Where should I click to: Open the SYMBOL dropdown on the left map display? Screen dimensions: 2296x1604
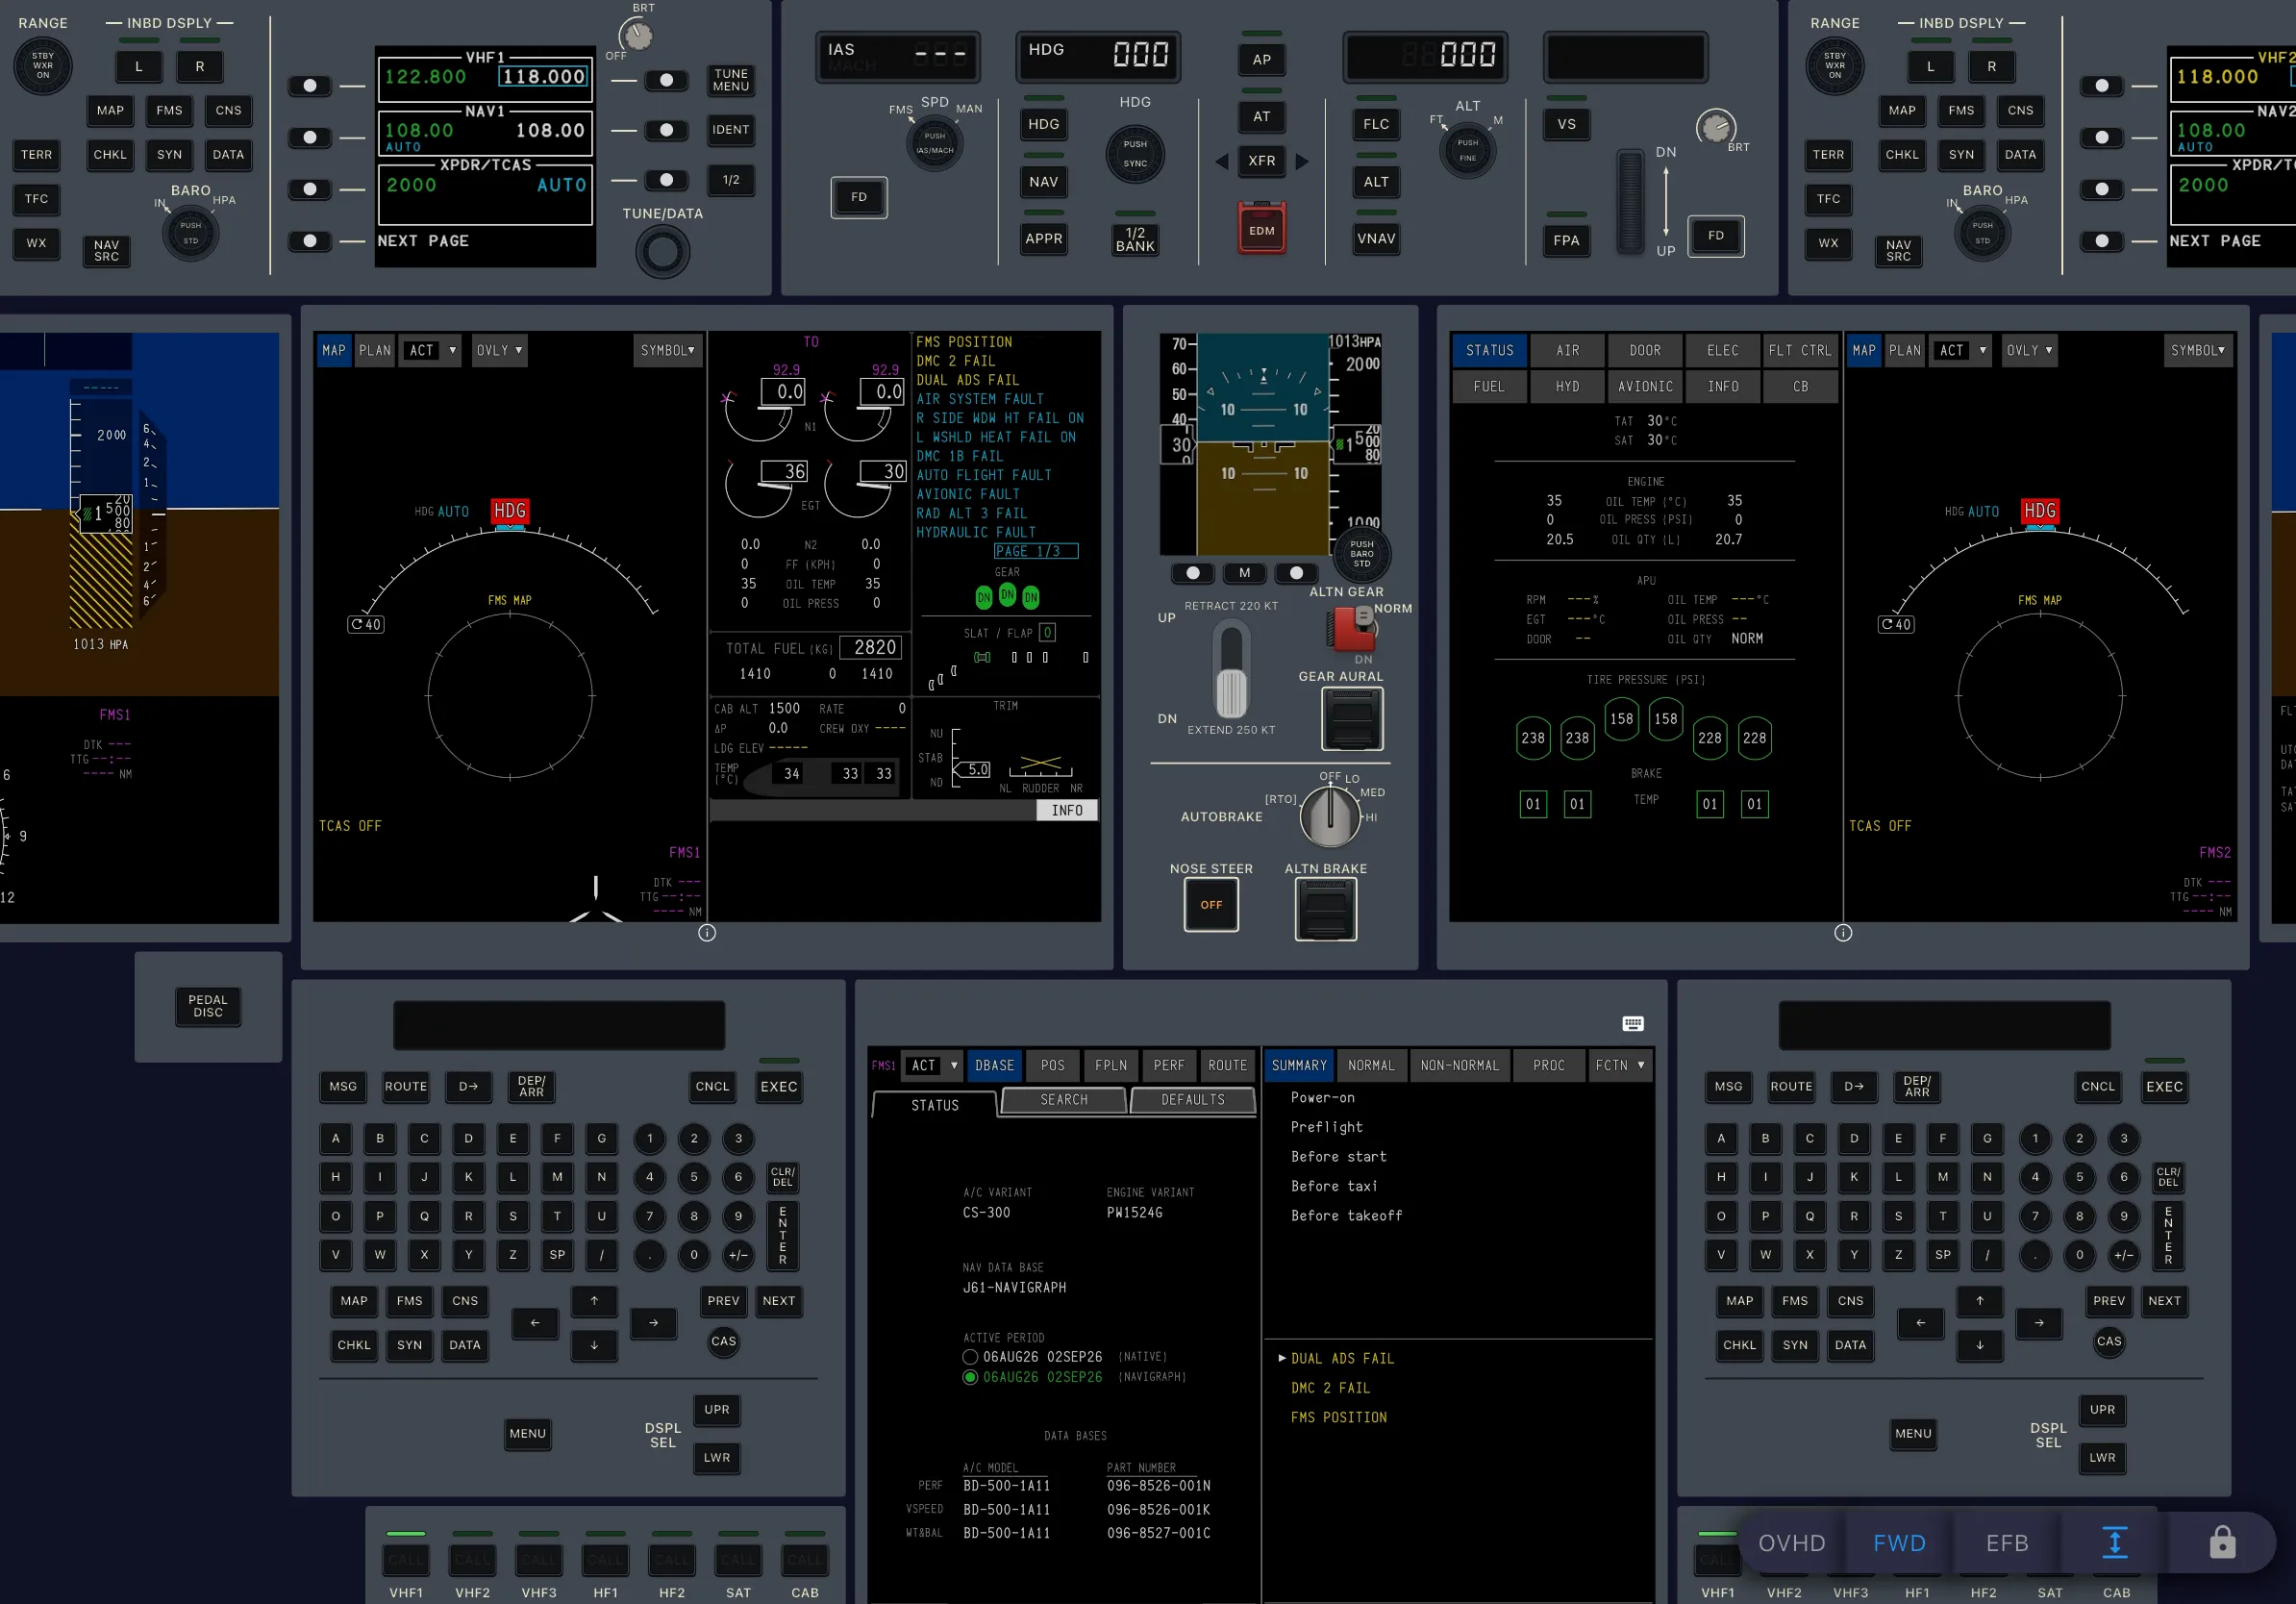pos(668,350)
